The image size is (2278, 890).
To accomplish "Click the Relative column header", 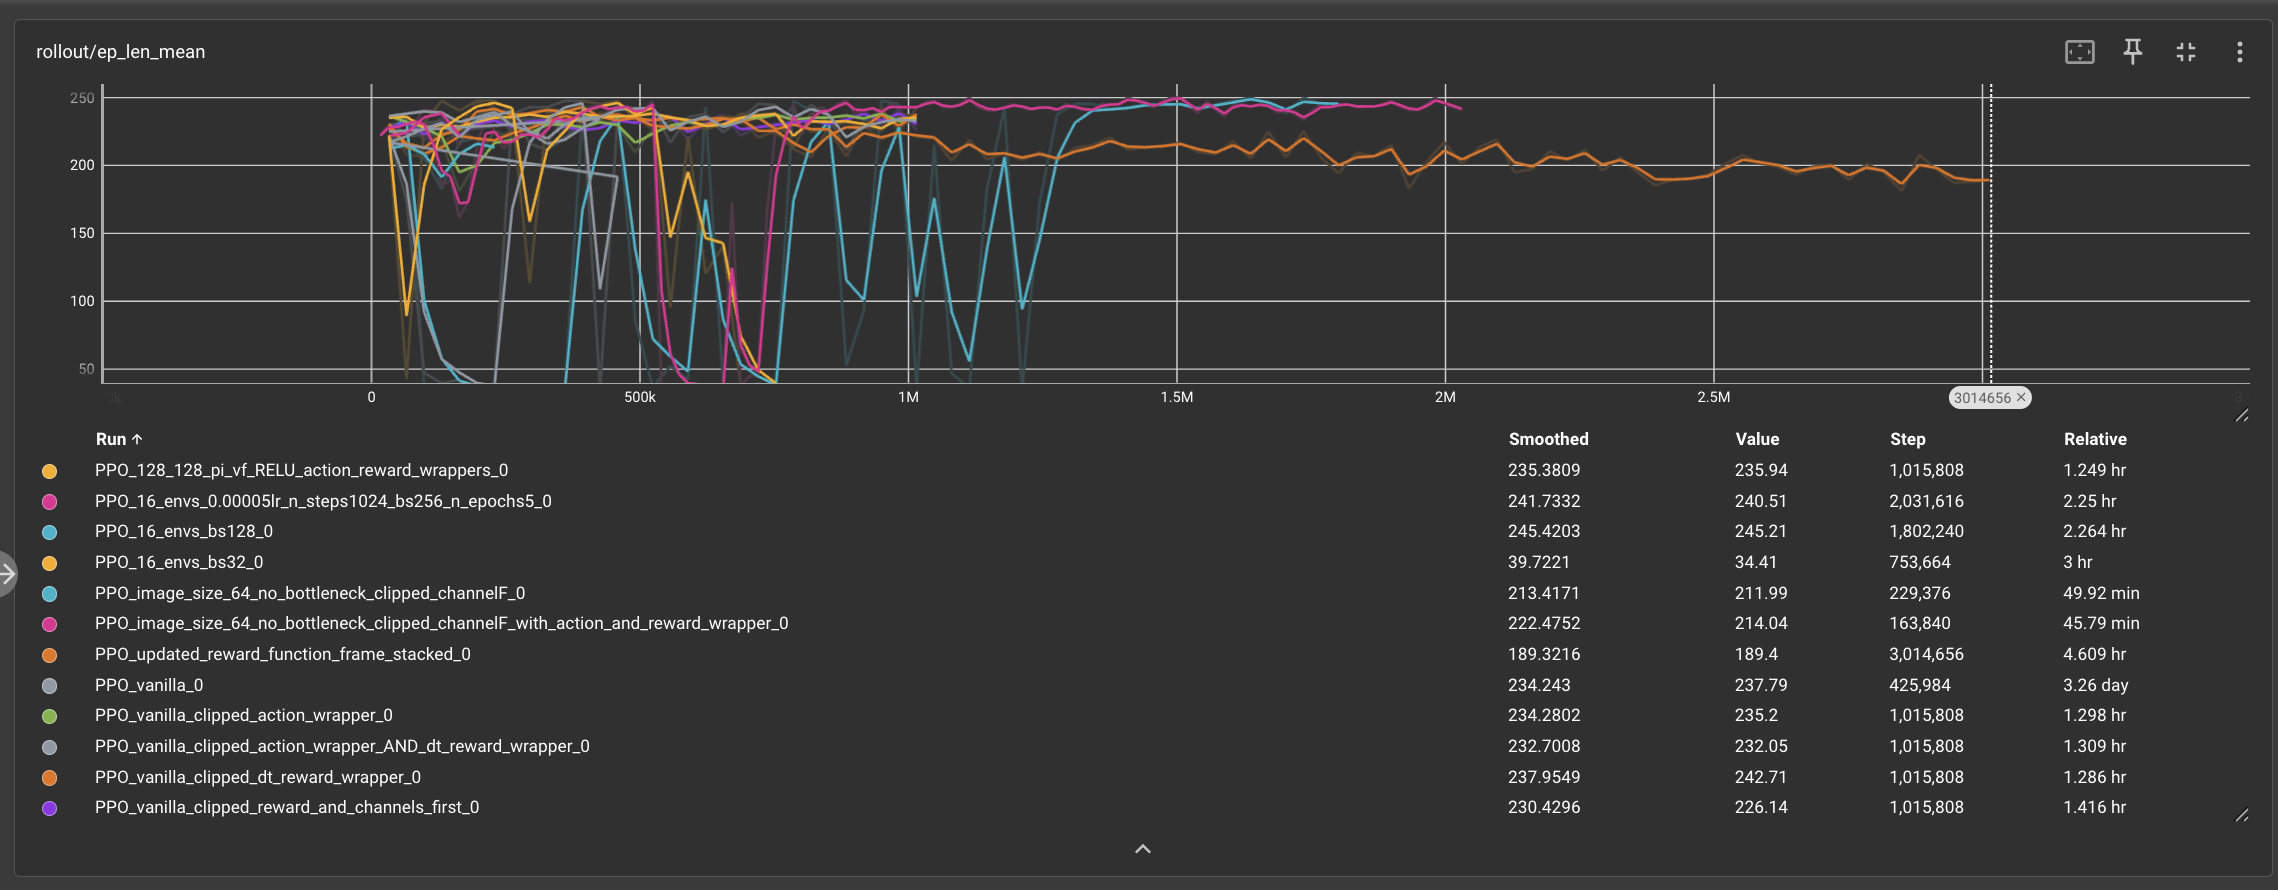I will [2094, 439].
